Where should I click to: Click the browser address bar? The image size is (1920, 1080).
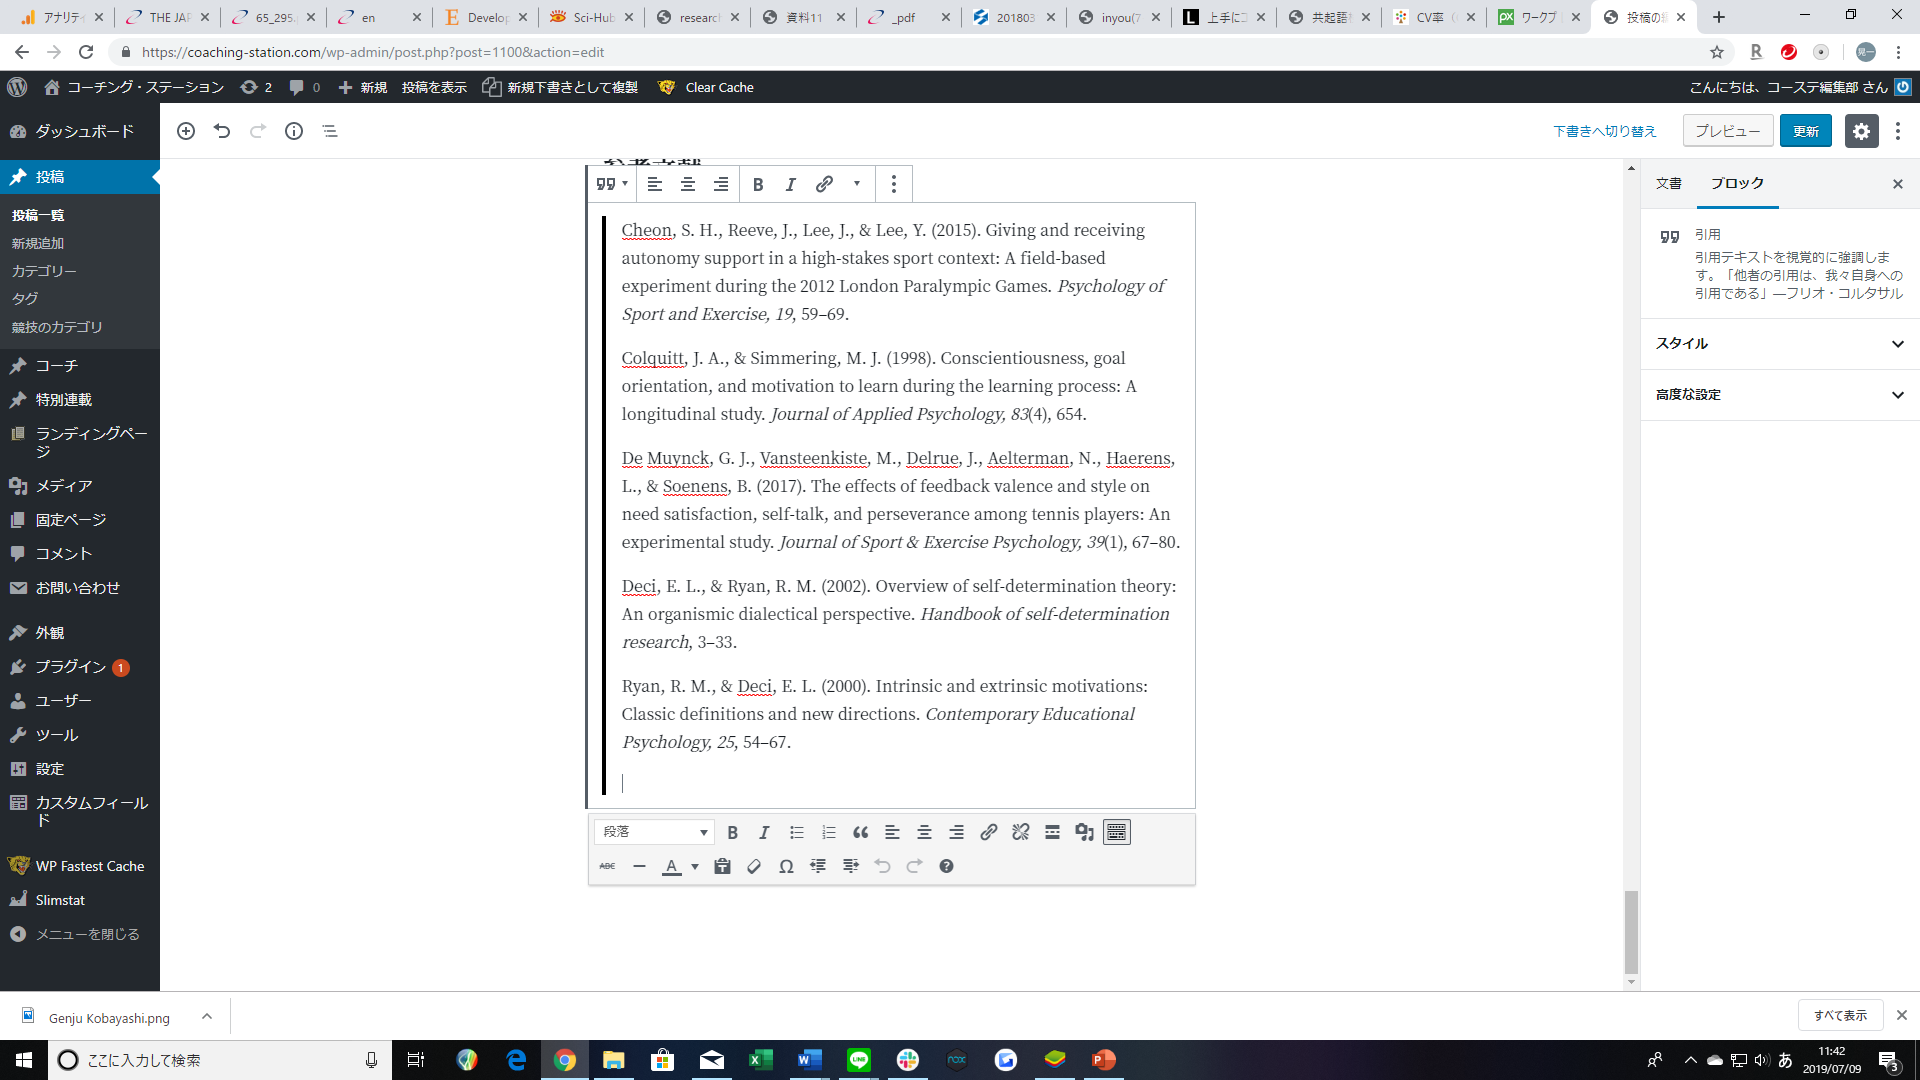coord(900,52)
